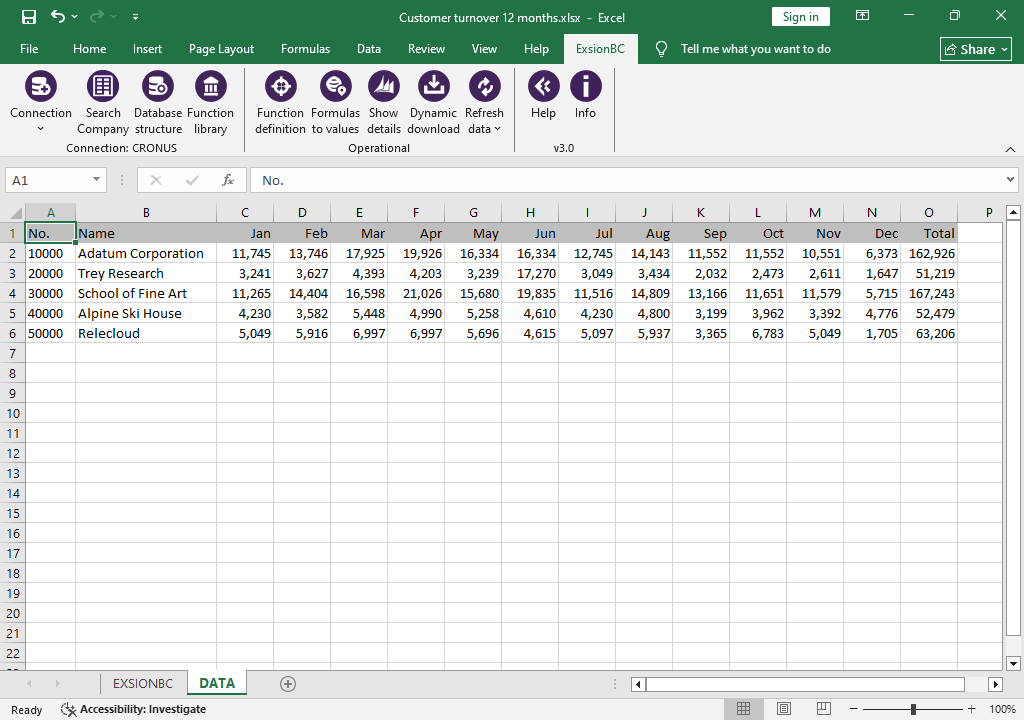Collapse the ribbon chevron
The height and width of the screenshot is (720, 1024).
click(1010, 149)
